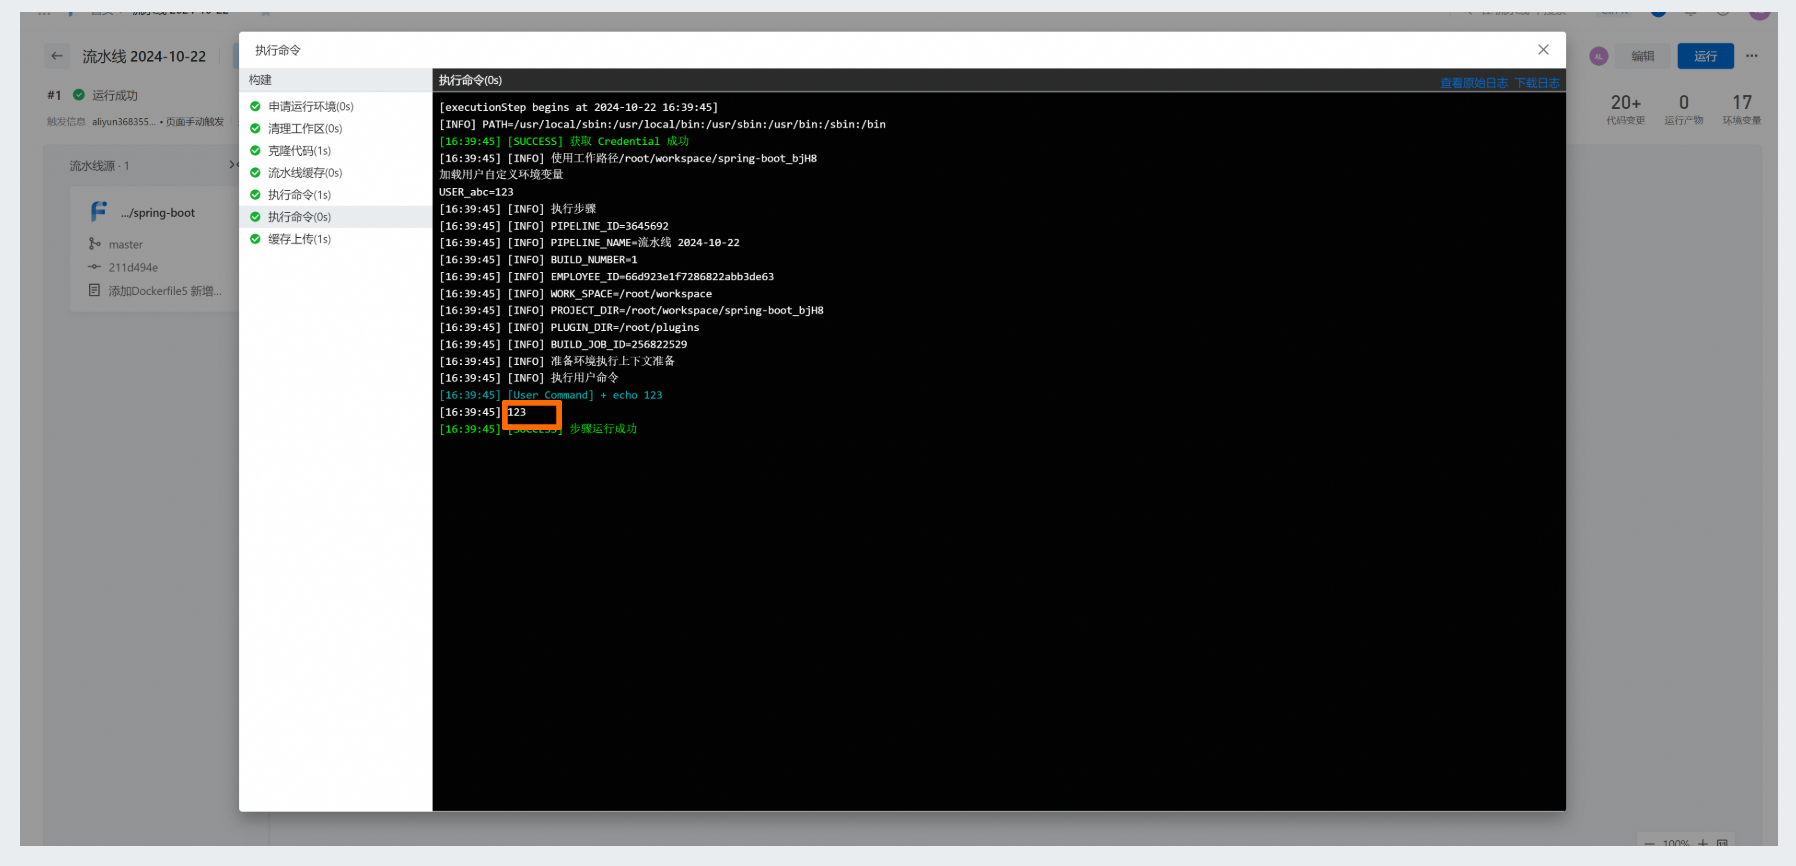Click the green check icon of 克隆代码(1s)
The height and width of the screenshot is (866, 1796).
255,150
